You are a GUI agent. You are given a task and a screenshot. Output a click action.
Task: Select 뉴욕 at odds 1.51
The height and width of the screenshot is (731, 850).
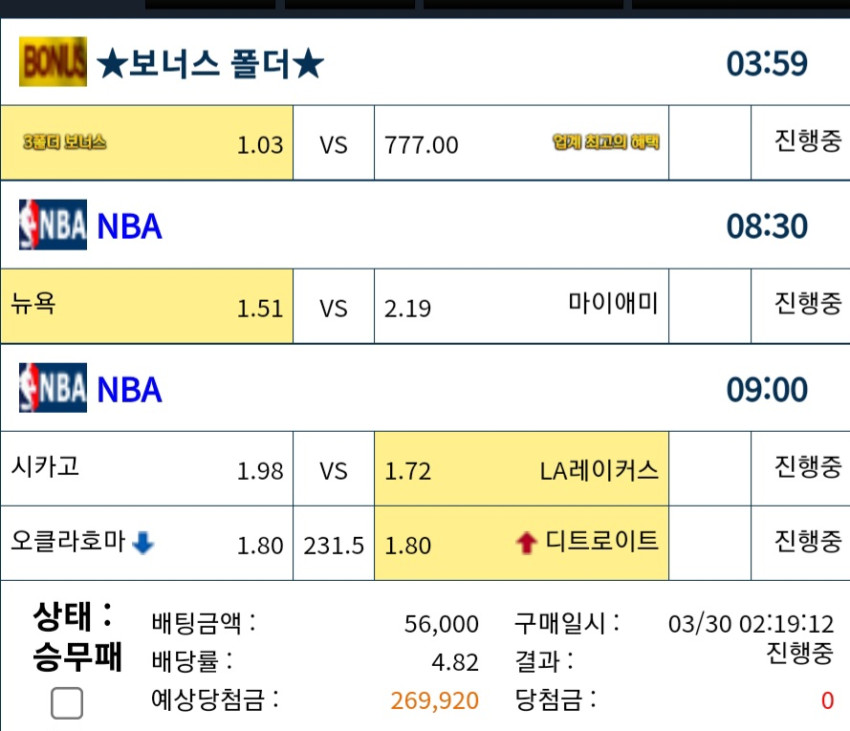[x=147, y=306]
